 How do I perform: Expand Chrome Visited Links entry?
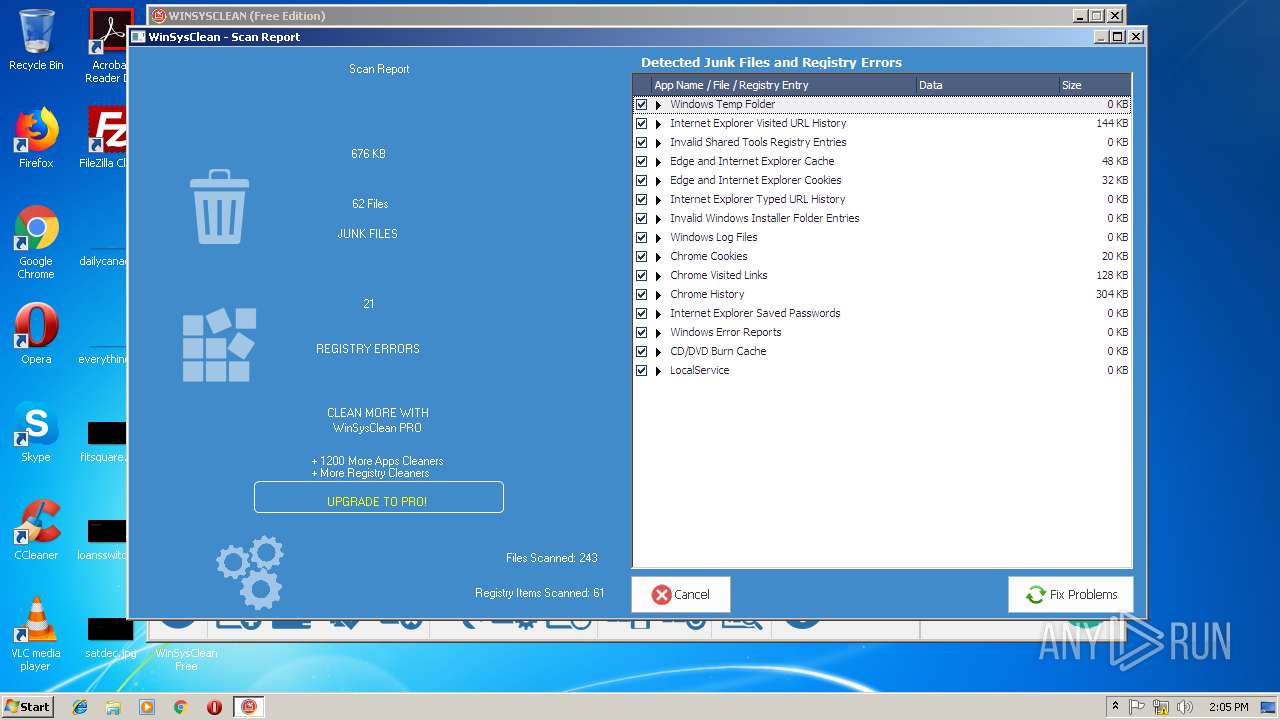pos(658,276)
